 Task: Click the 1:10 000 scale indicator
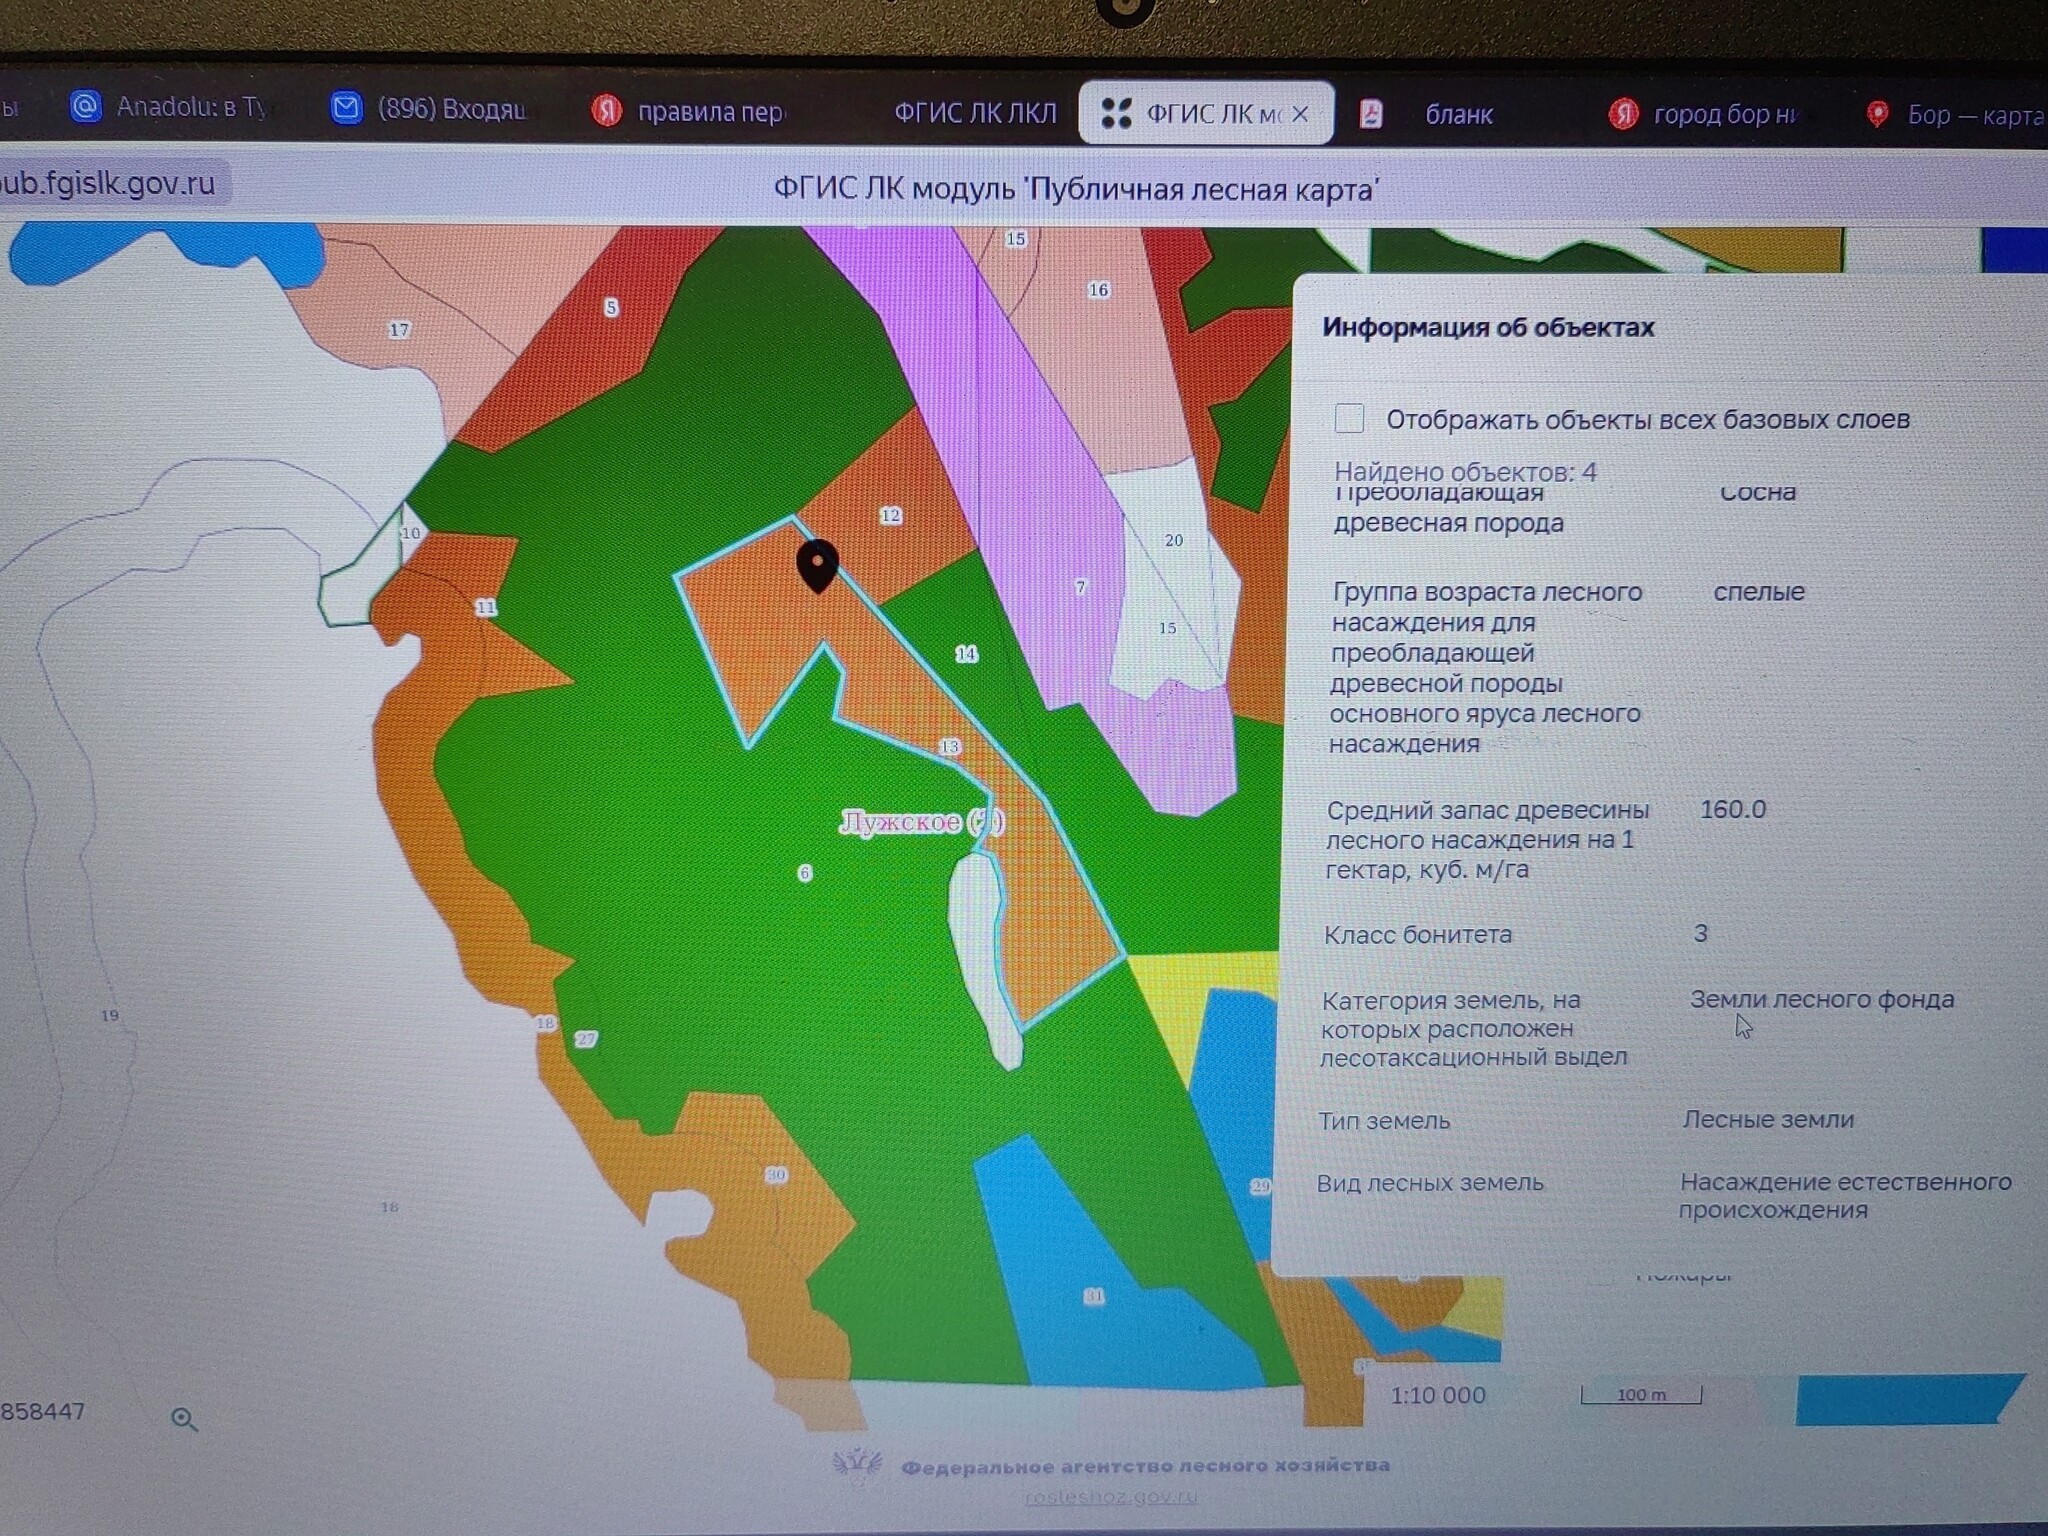(x=1438, y=1396)
